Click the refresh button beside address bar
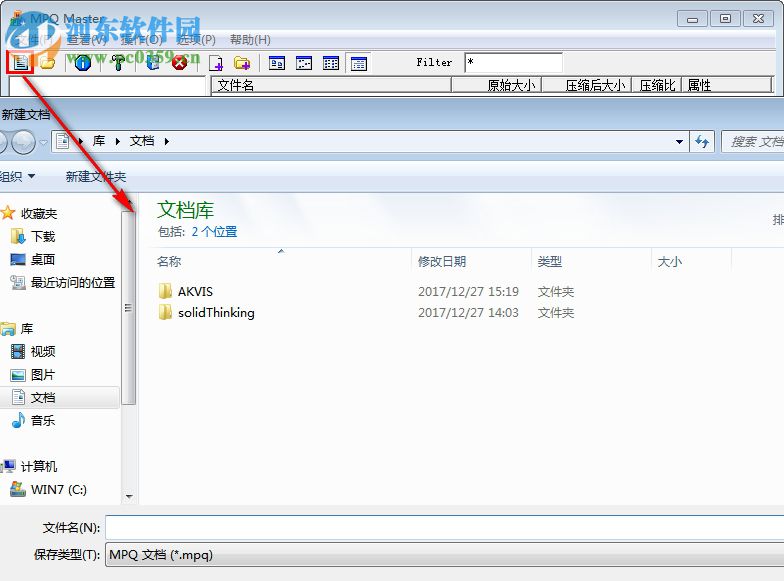The image size is (784, 581). pyautogui.click(x=702, y=142)
